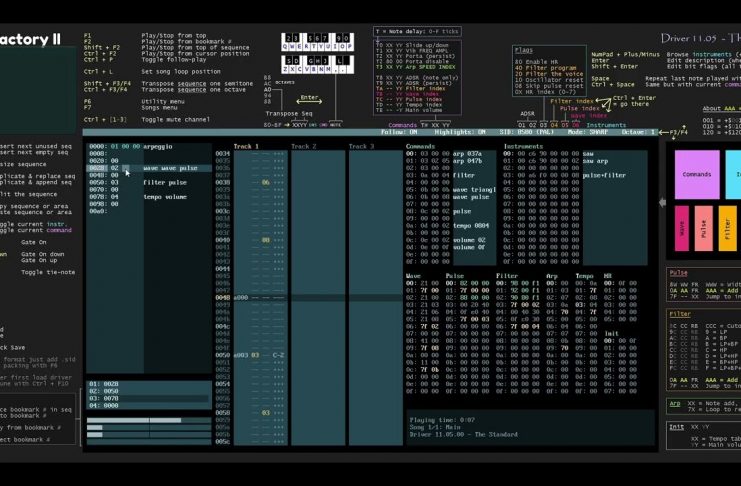Click order list entry 02: 0050
This screenshot has height=486, width=741.
pos(104,390)
